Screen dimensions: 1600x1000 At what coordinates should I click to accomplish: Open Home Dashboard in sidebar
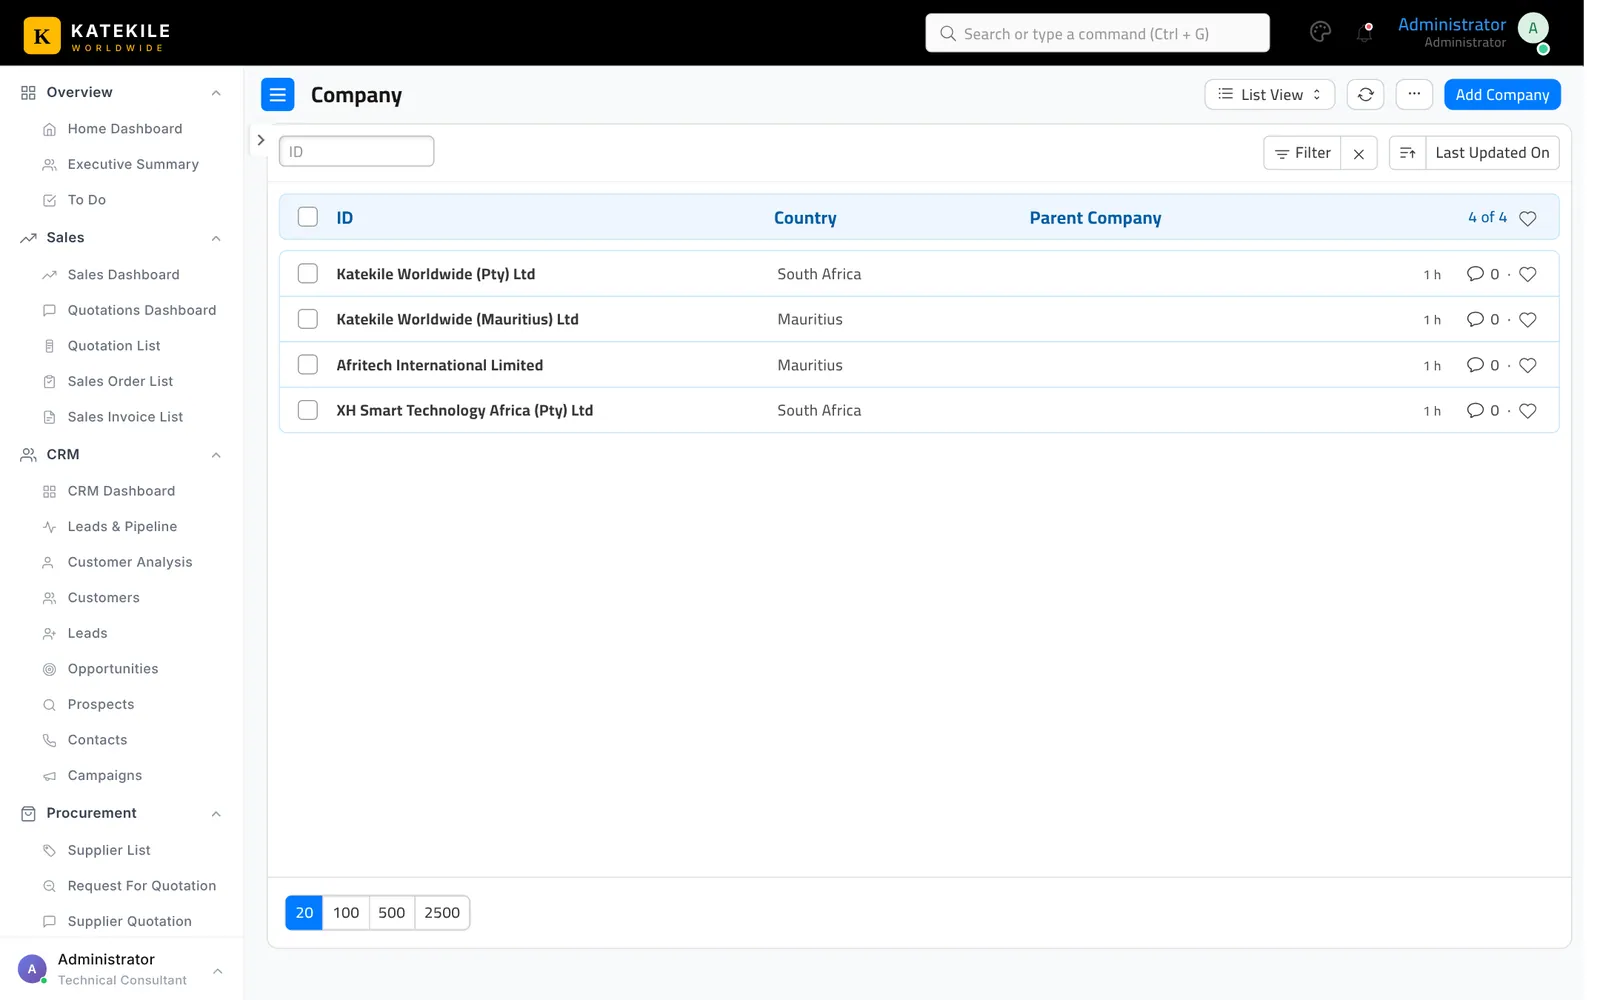[x=125, y=129]
